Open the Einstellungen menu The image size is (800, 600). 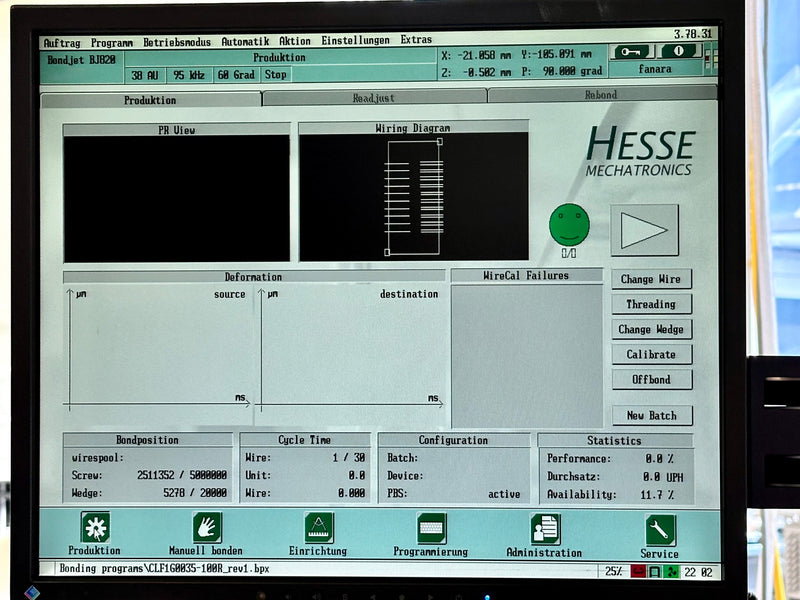point(355,40)
